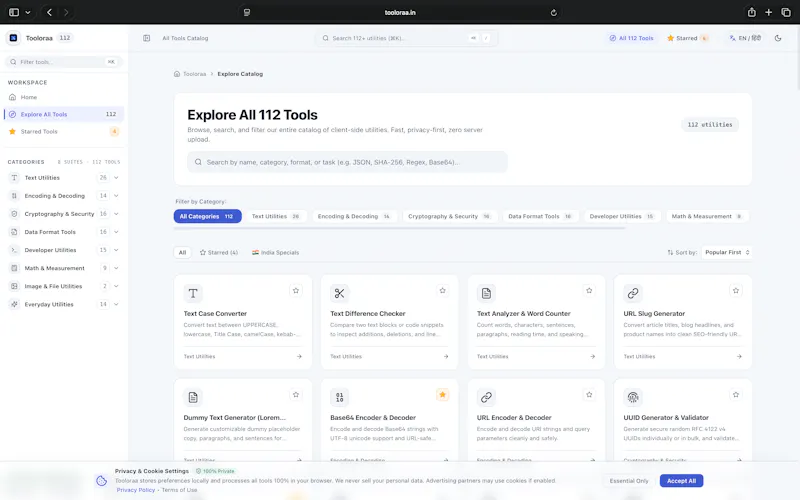800x500 pixels.
Task: Click the Encoding & Decoding sidebar icon
Action: pos(14,196)
